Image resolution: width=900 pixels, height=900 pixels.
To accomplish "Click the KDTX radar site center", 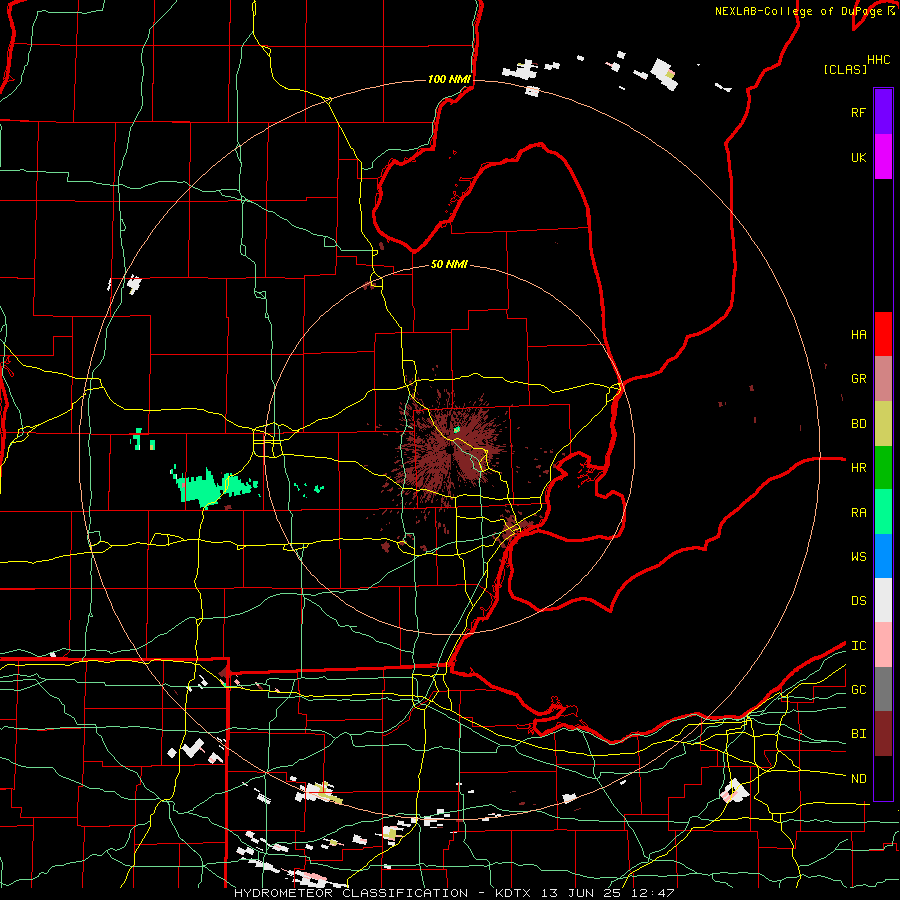I will [x=450, y=451].
